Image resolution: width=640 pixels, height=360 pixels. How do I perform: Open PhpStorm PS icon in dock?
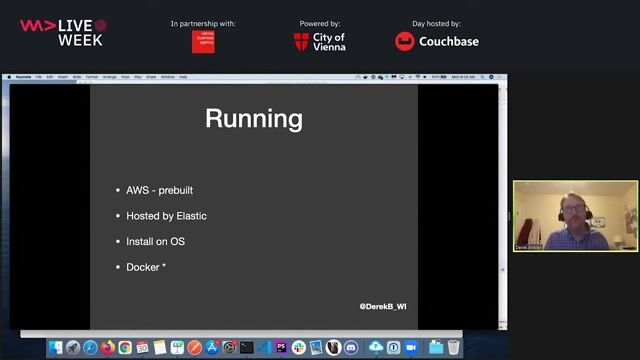pos(281,347)
